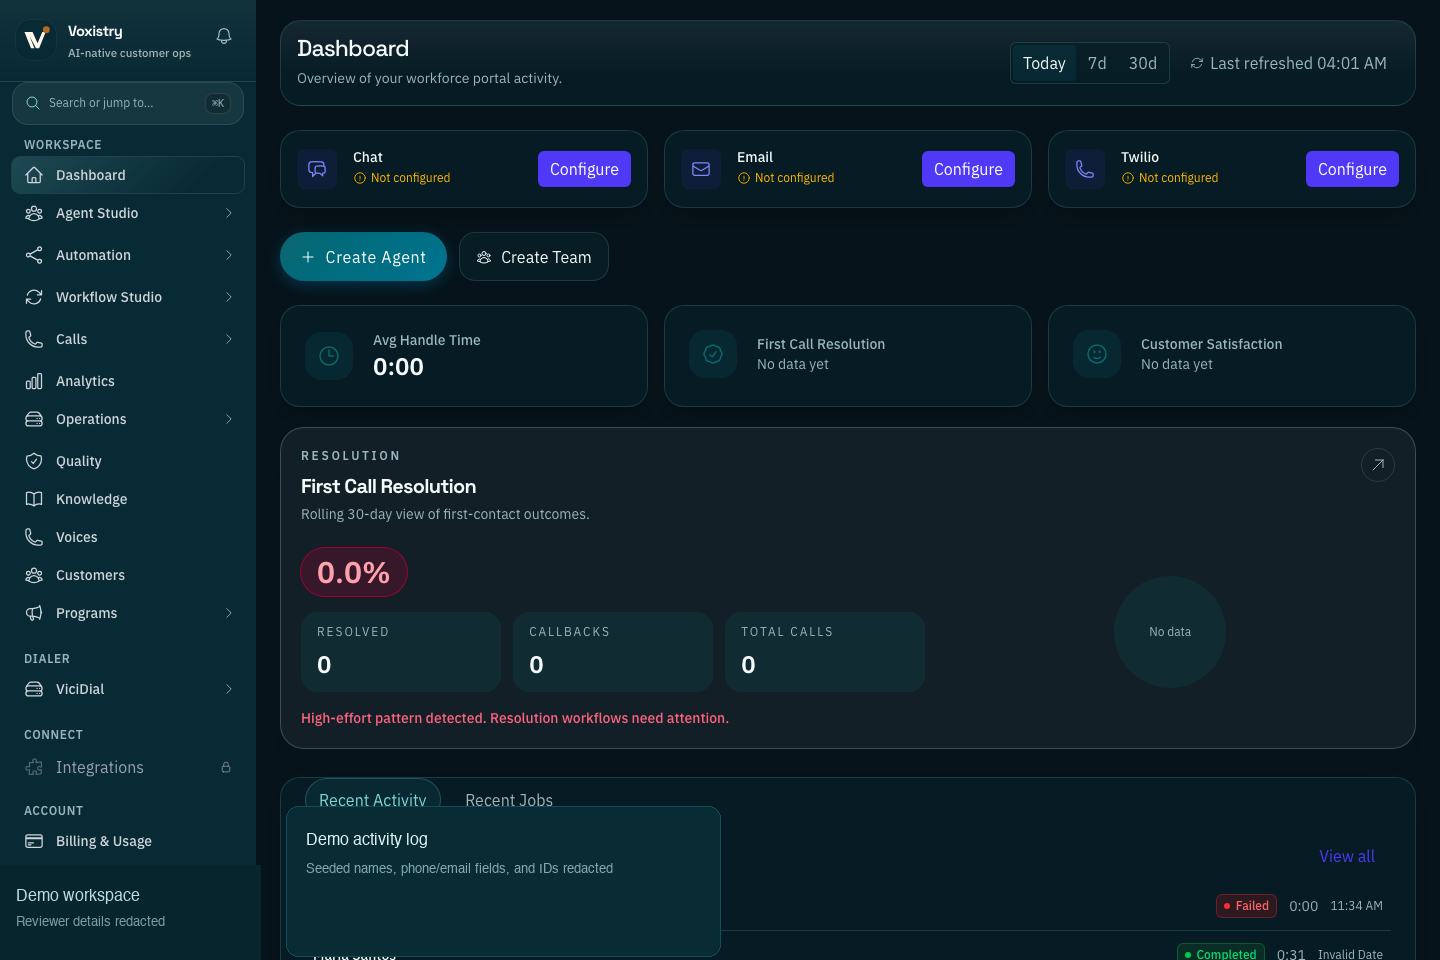This screenshot has width=1440, height=960.
Task: Expand the Calls chevron
Action: pos(229,339)
